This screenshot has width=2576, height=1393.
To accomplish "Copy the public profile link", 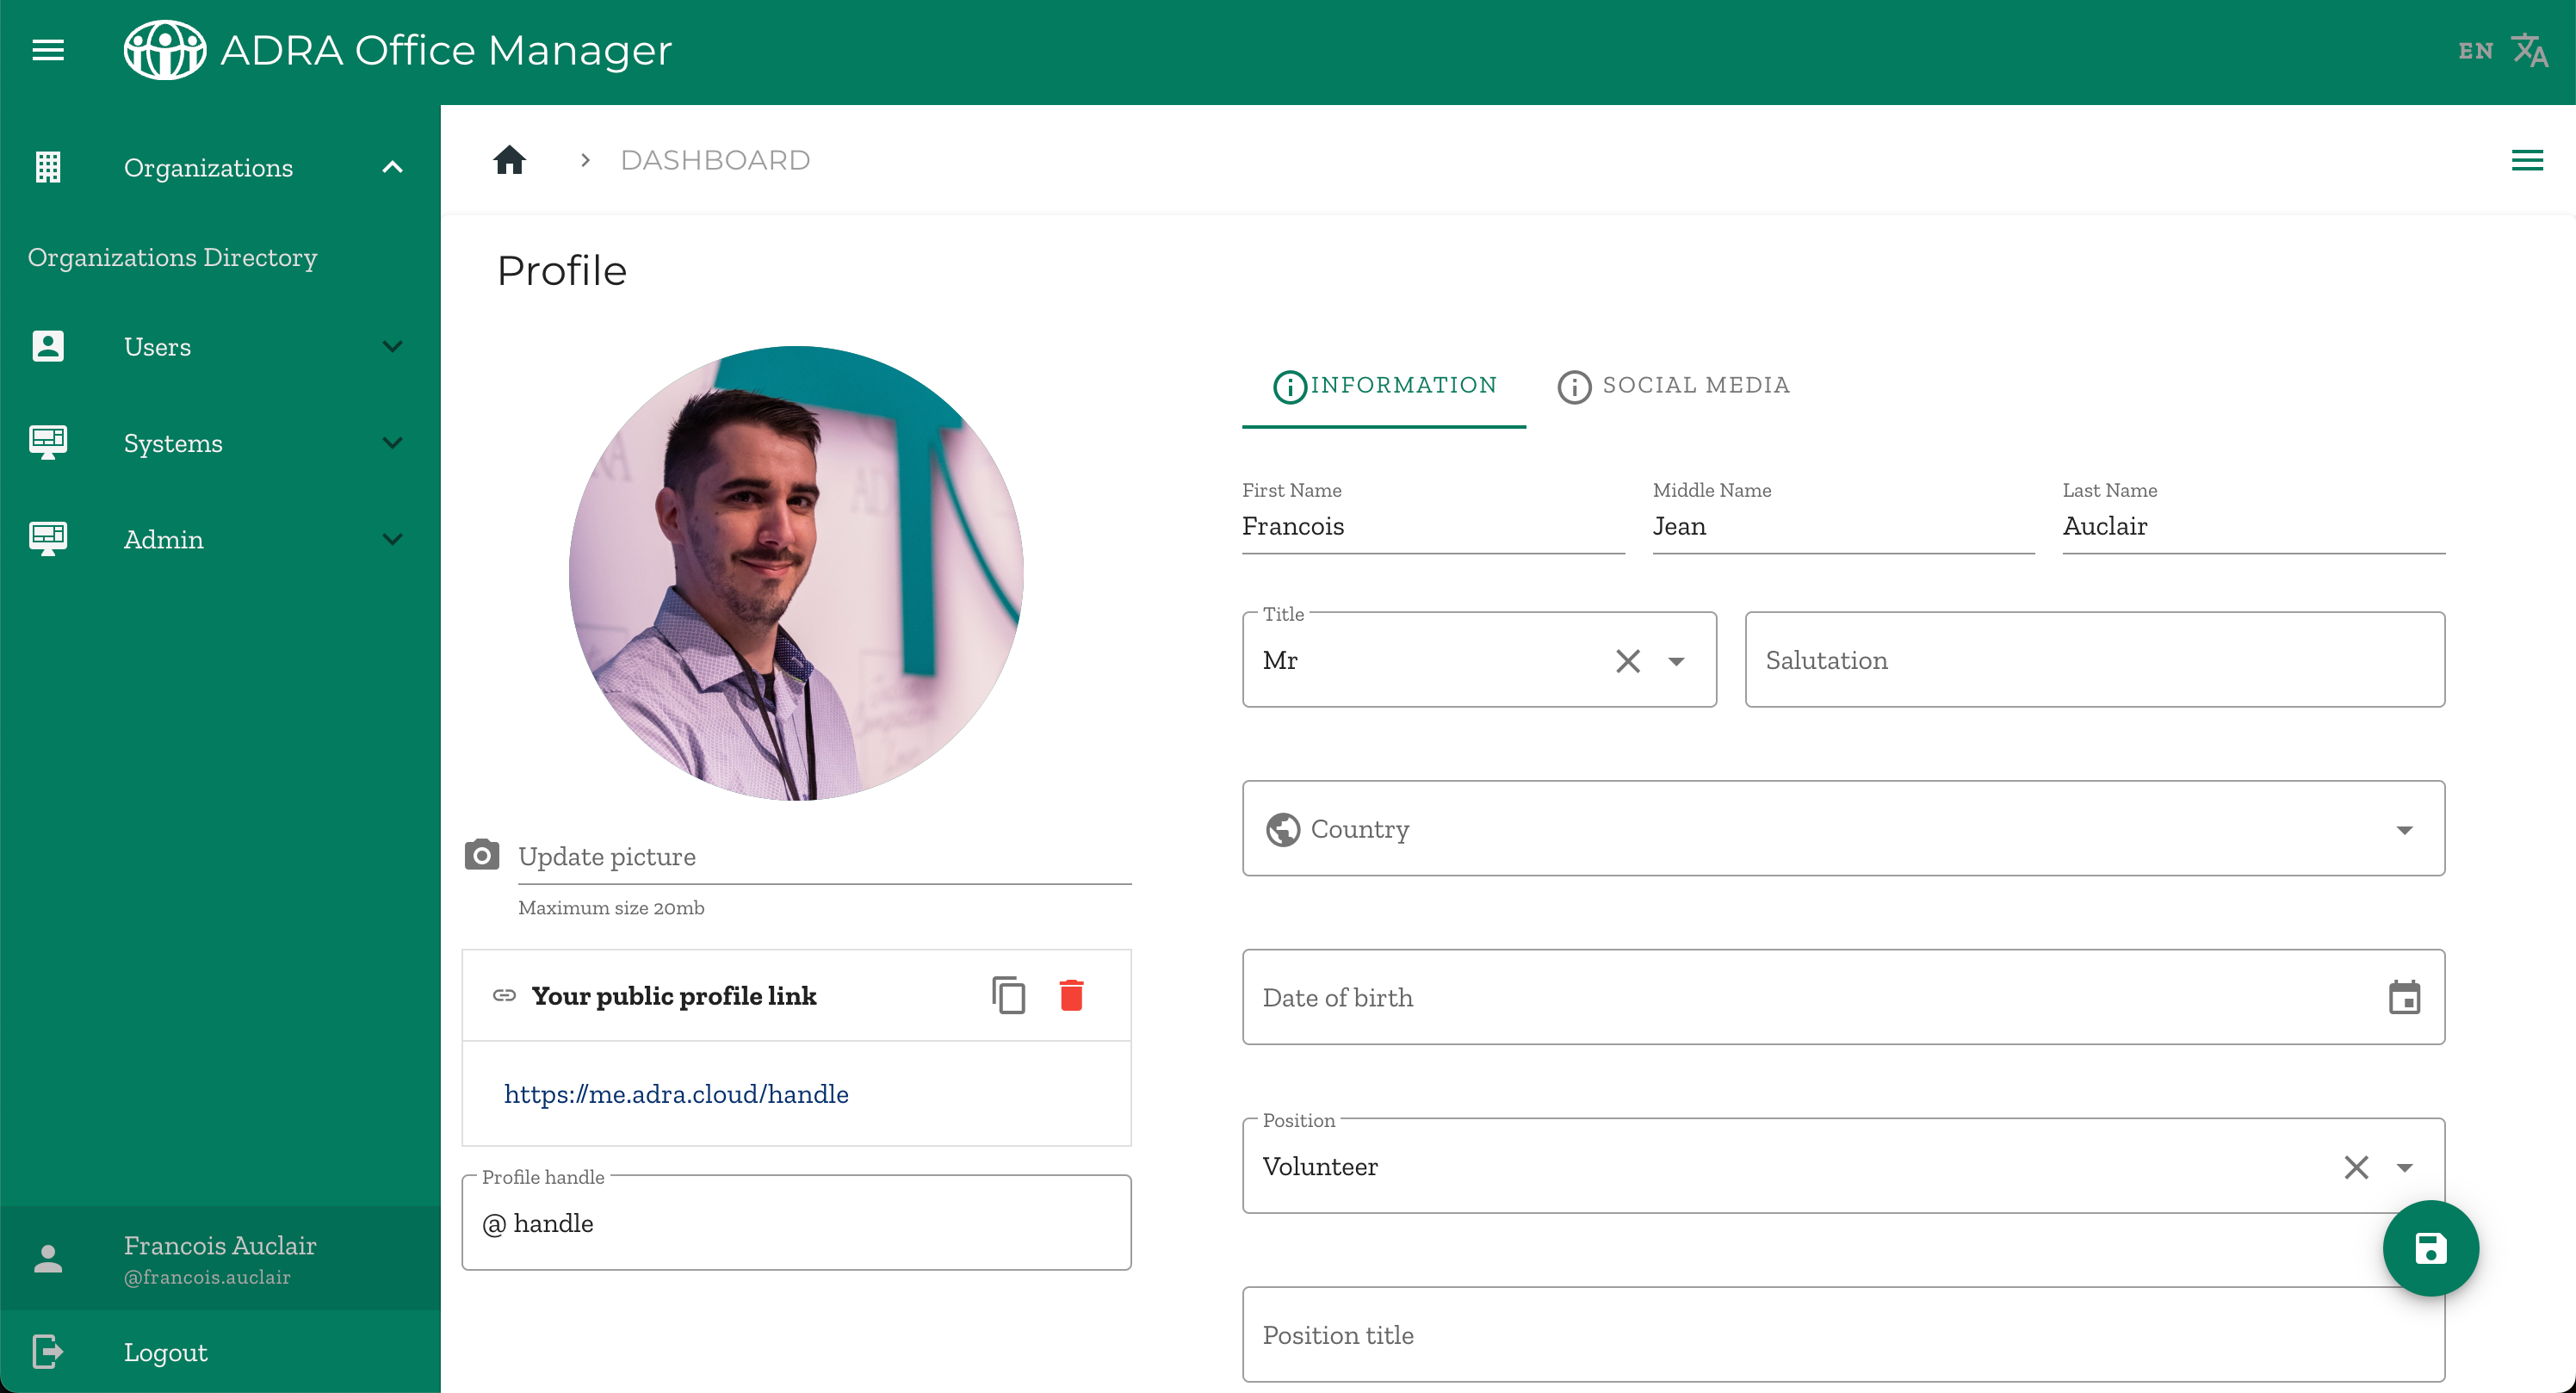I will [1008, 995].
